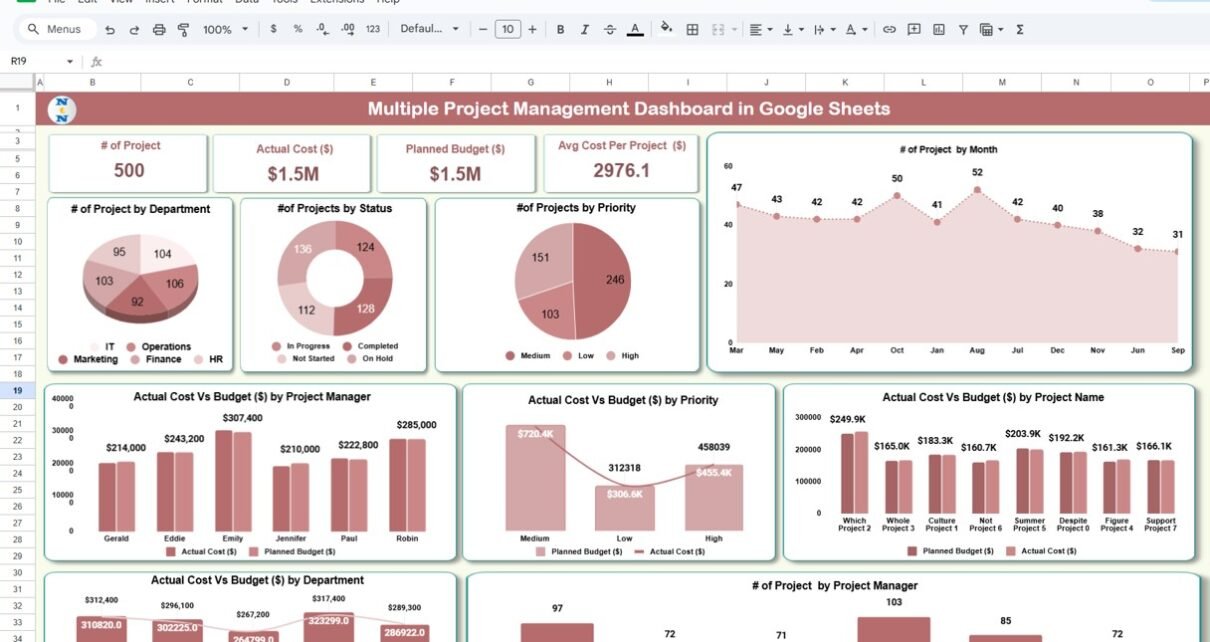Click the dashboard title banner text
Viewport: 1210px width, 642px height.
click(x=629, y=109)
